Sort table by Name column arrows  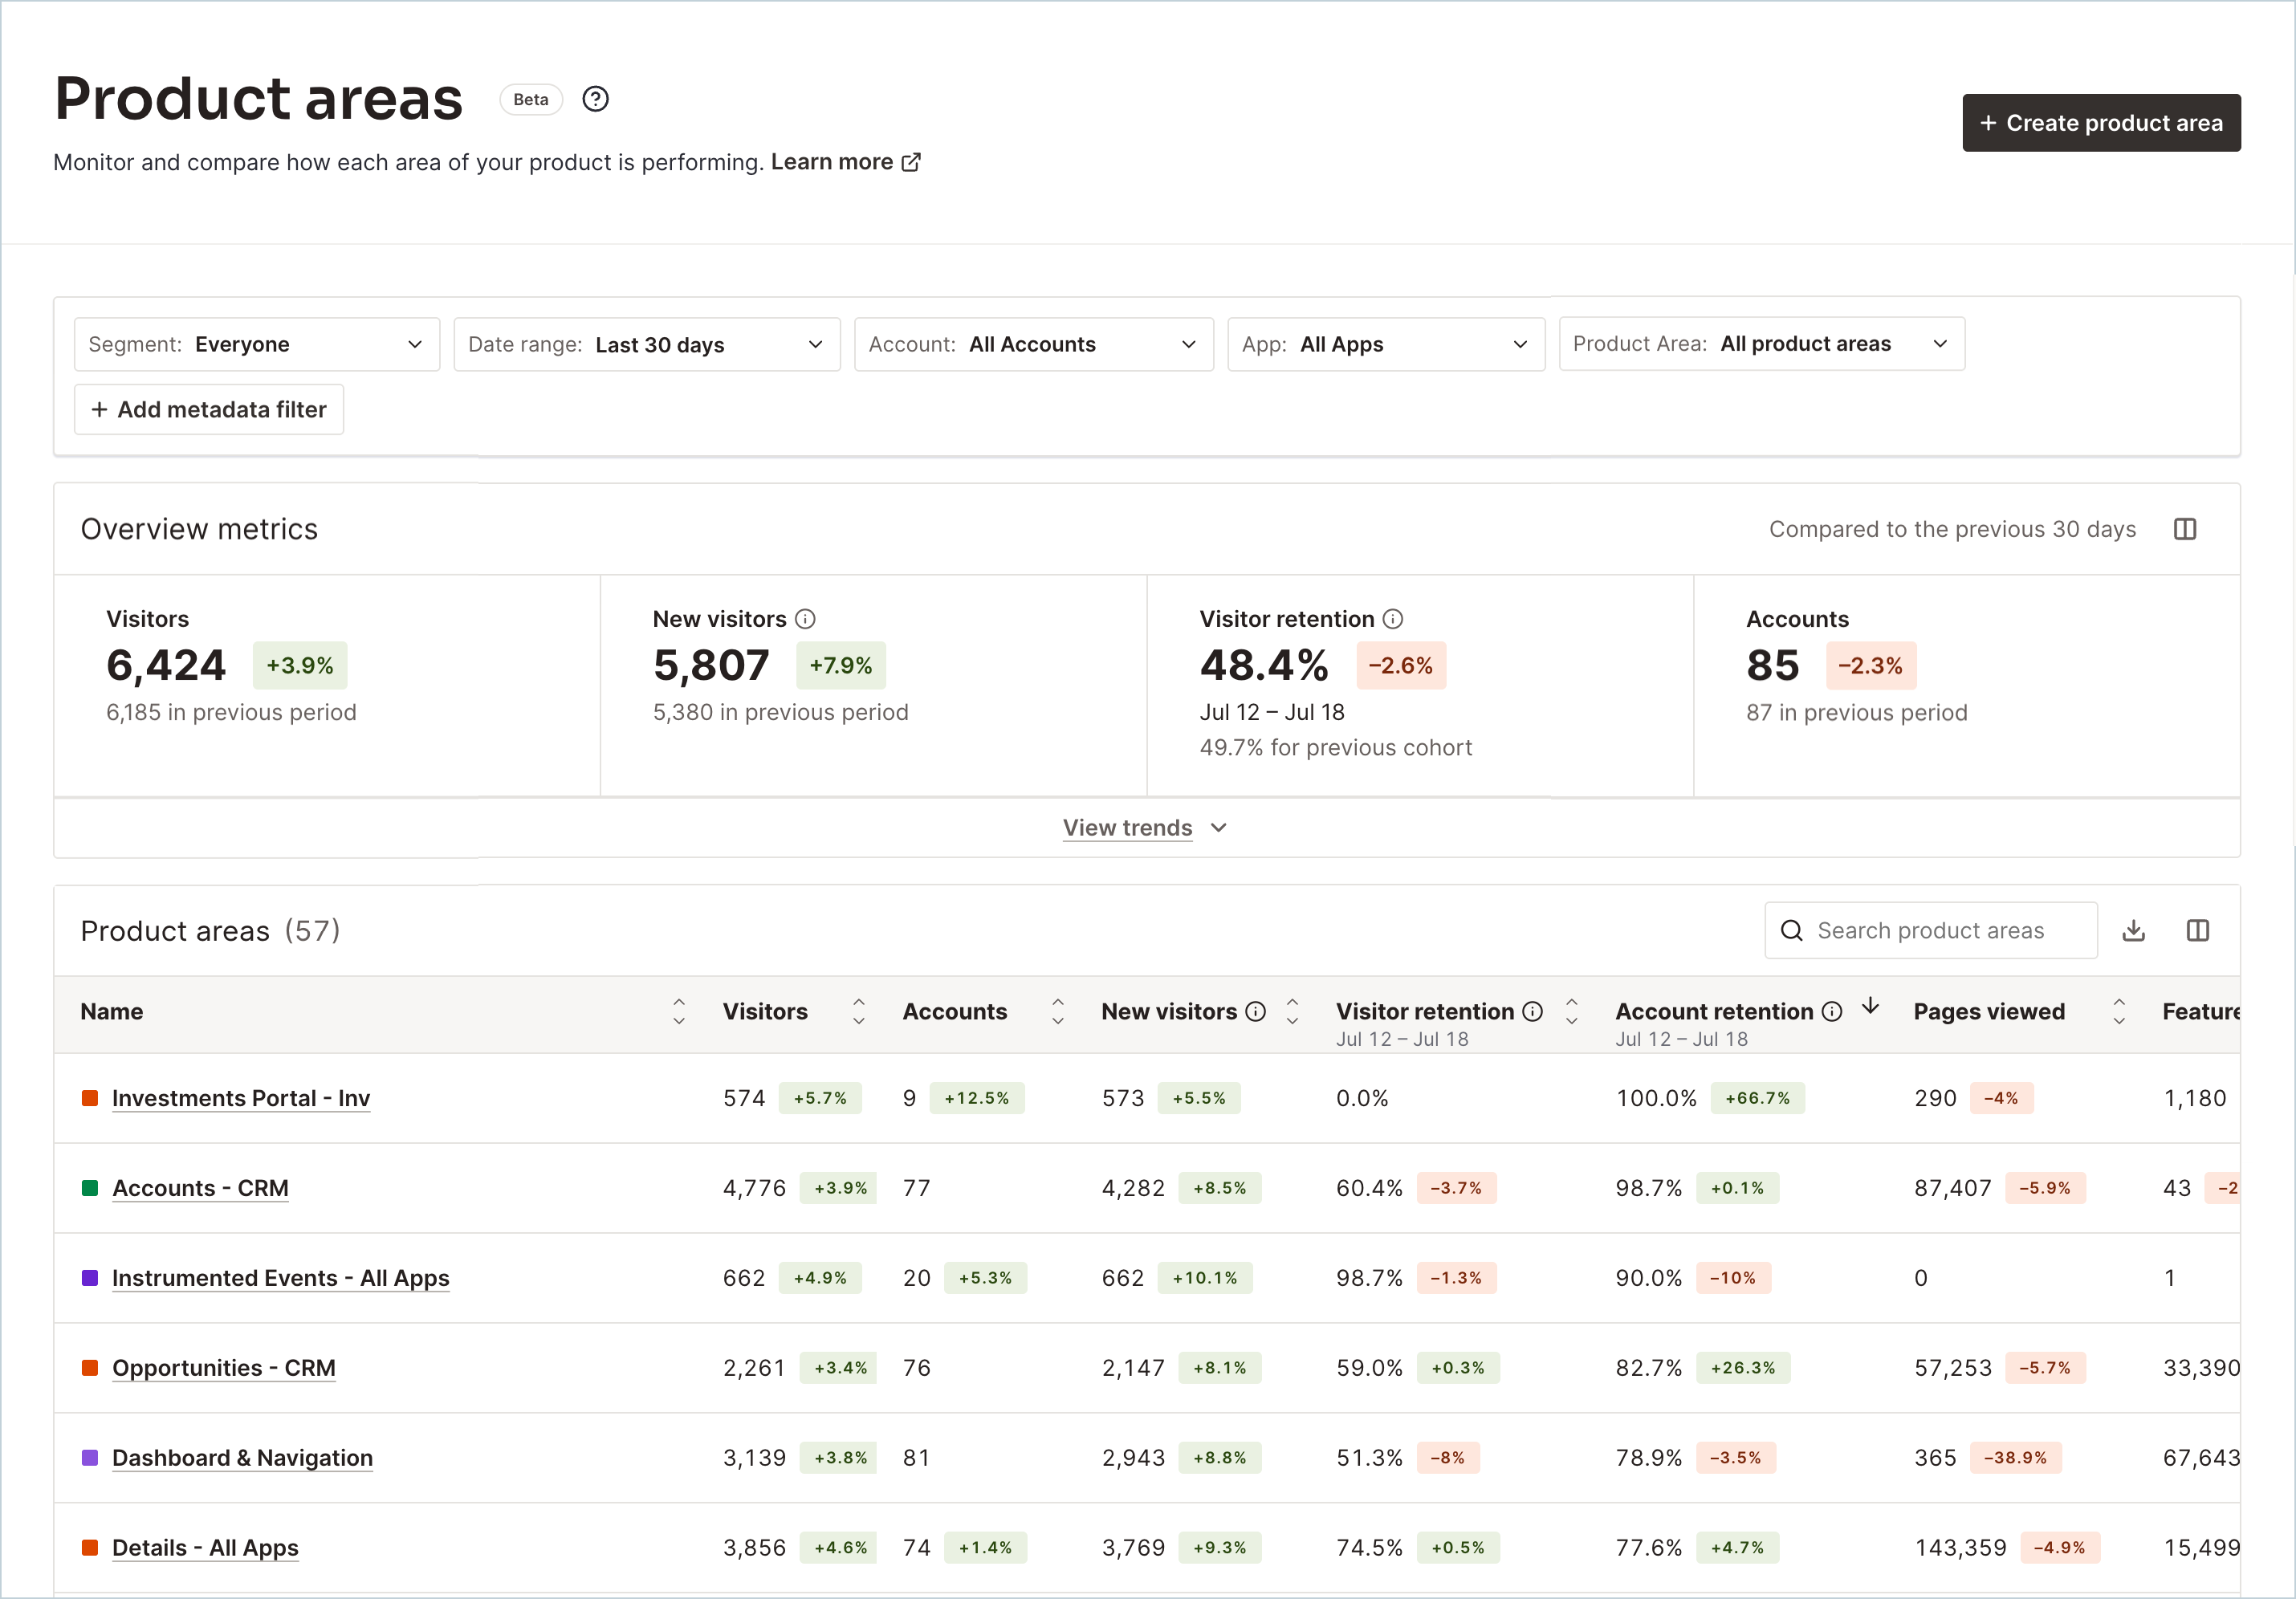click(x=679, y=1012)
